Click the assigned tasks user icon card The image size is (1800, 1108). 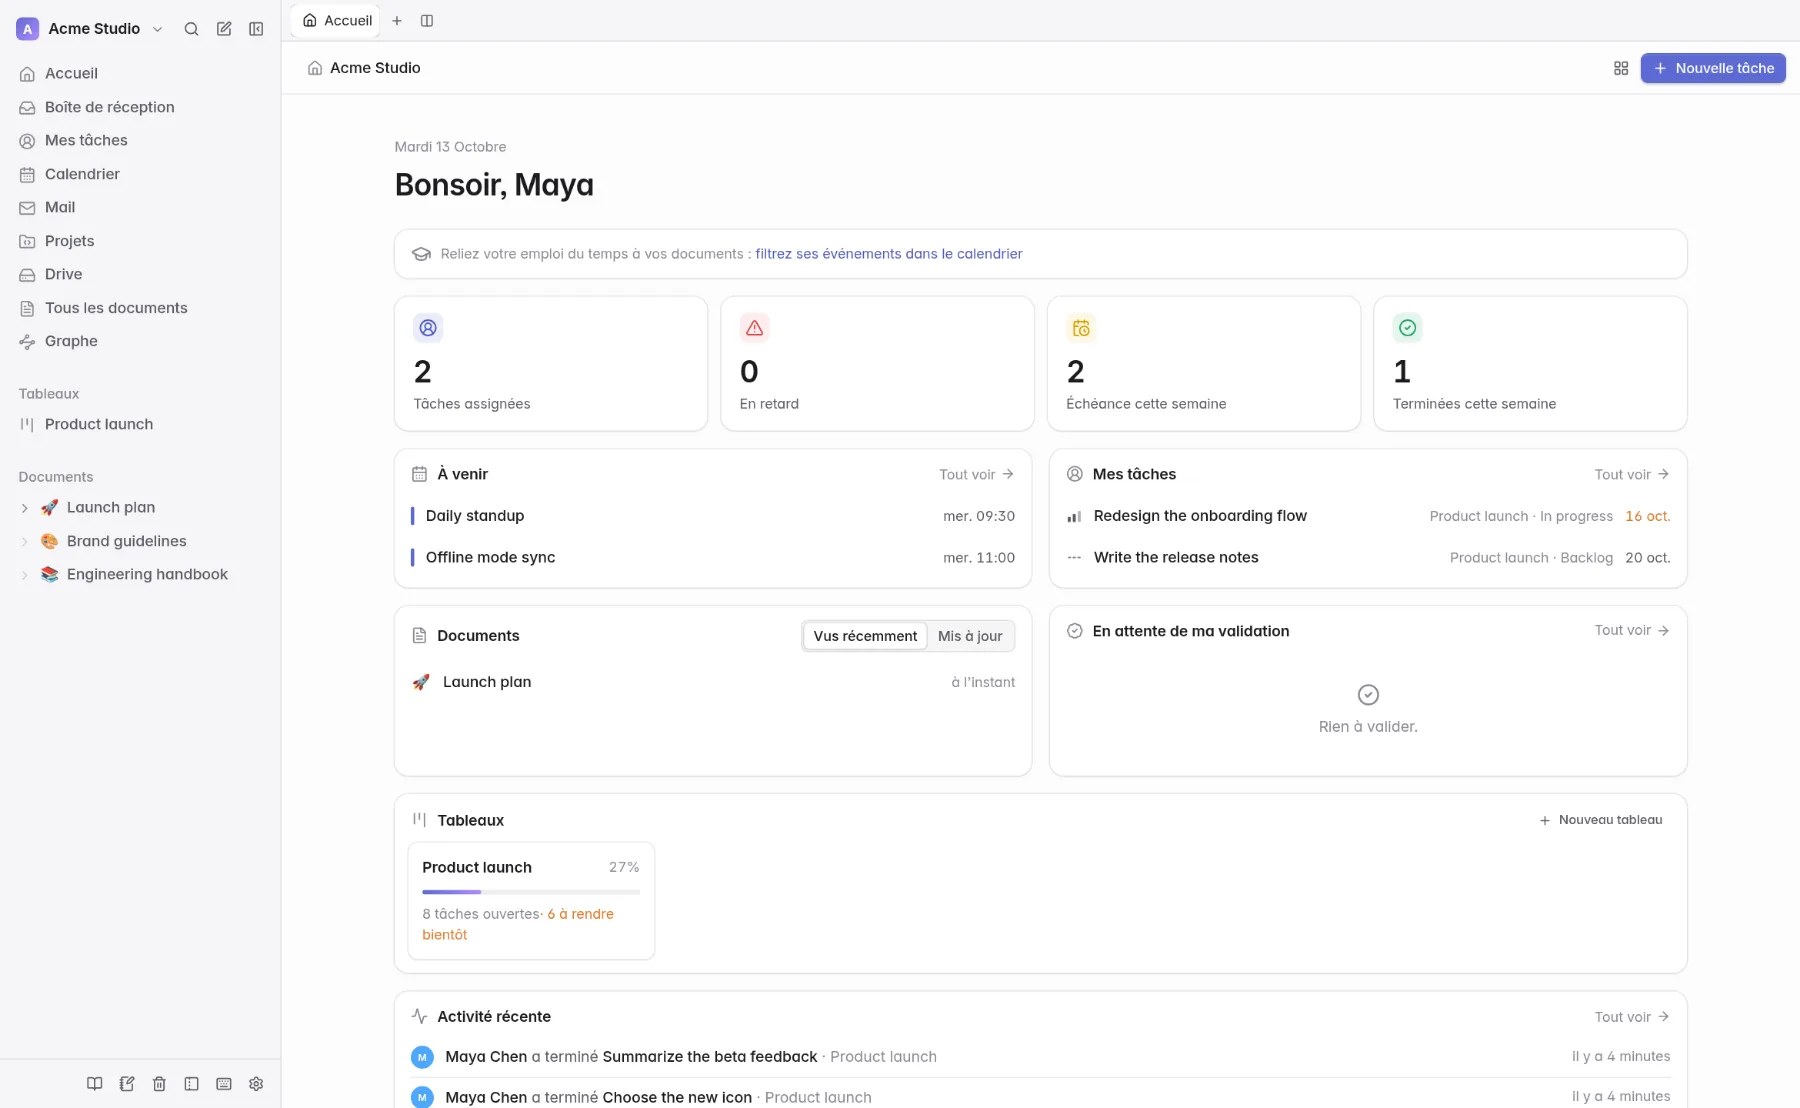(x=428, y=328)
